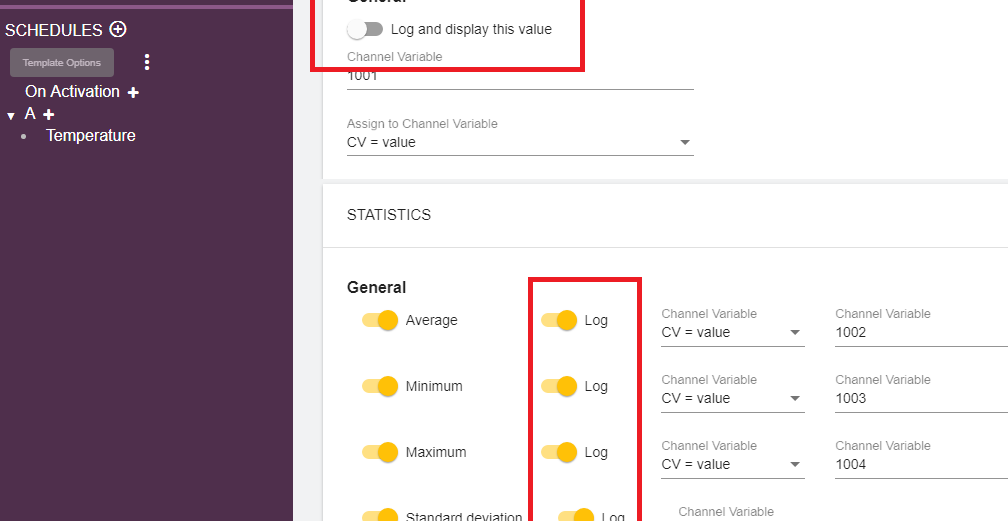Open the three-dot schedule options menu

point(147,62)
